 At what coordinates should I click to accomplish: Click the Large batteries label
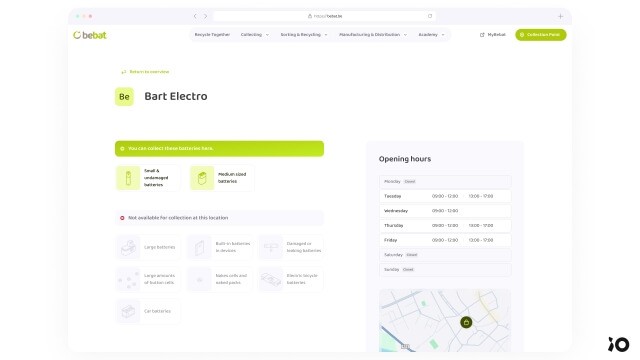[160, 247]
